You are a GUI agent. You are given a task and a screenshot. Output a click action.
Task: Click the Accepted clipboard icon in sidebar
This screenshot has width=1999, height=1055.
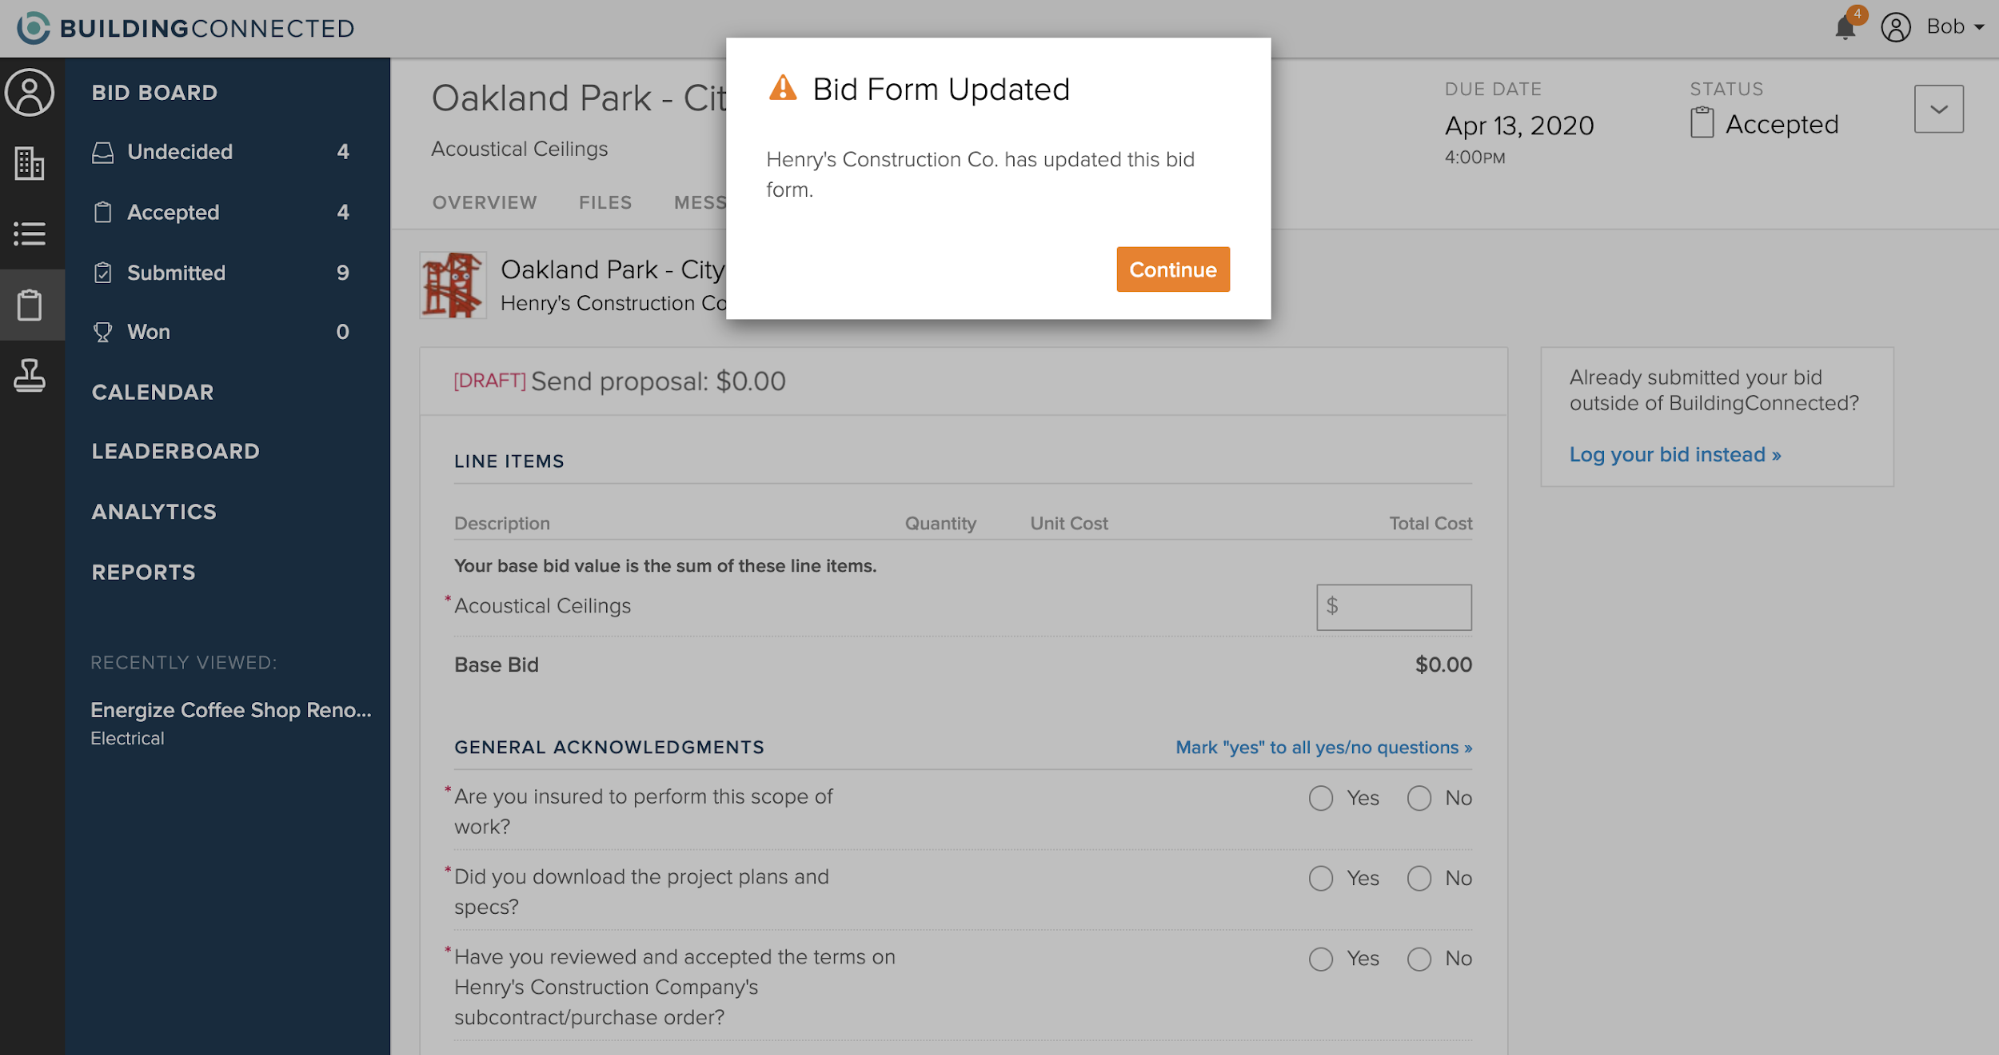pos(103,212)
